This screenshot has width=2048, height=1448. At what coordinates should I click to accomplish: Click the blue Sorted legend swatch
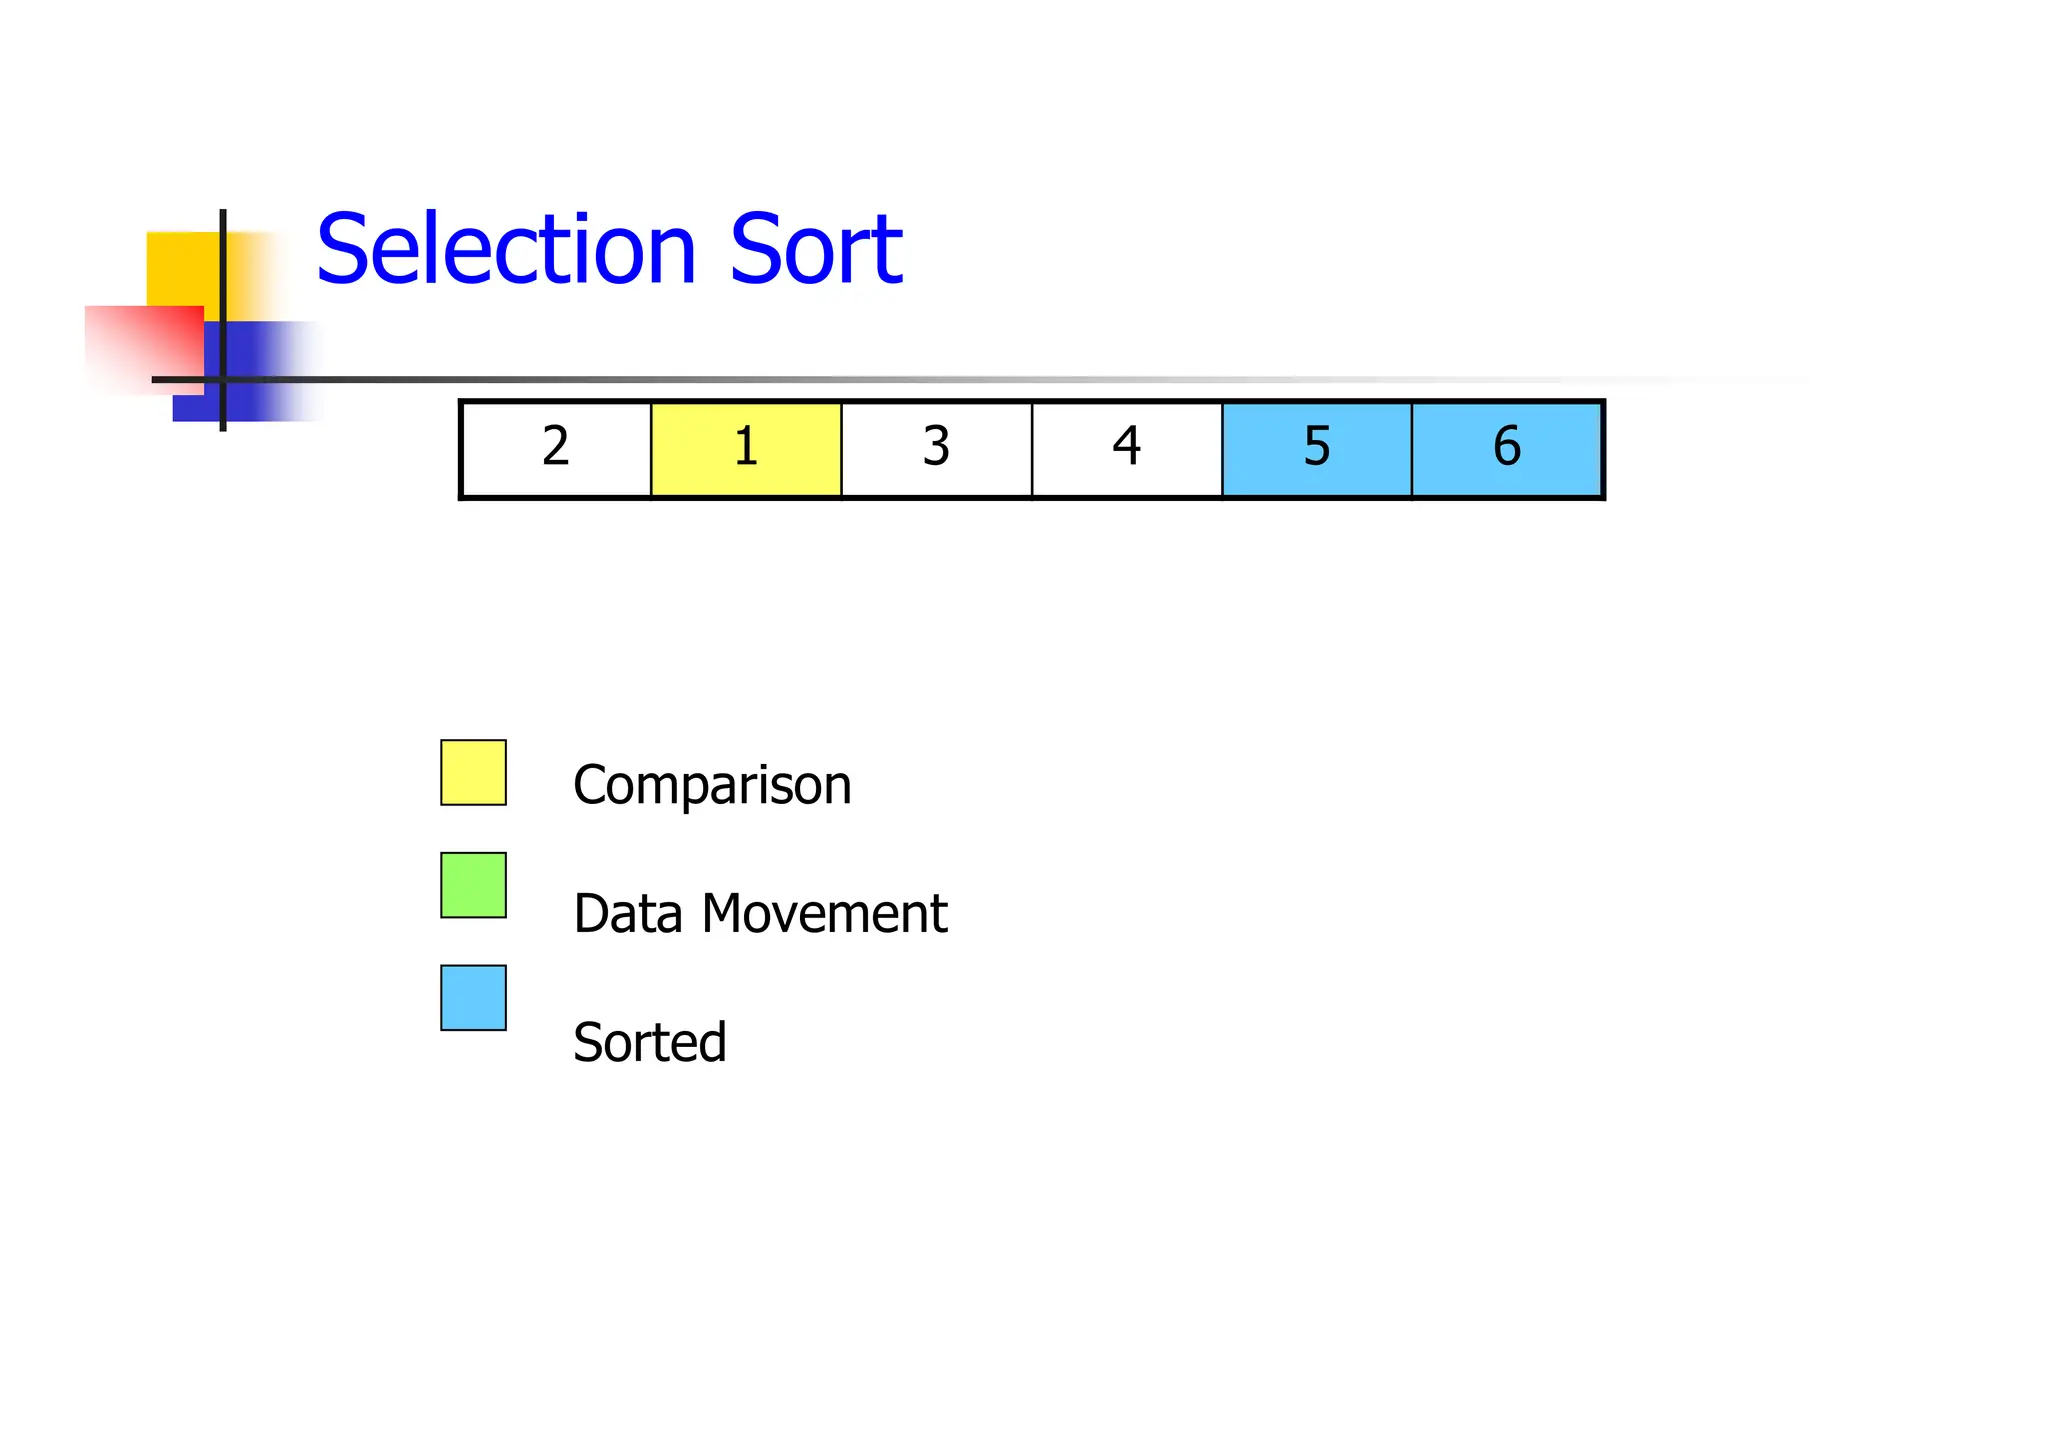(x=473, y=997)
